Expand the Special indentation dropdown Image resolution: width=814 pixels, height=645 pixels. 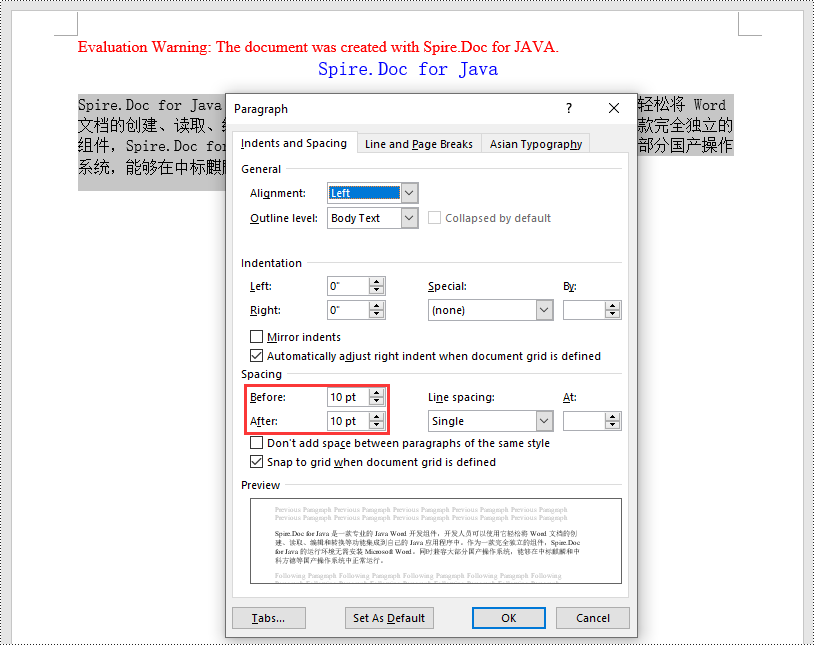[x=544, y=310]
